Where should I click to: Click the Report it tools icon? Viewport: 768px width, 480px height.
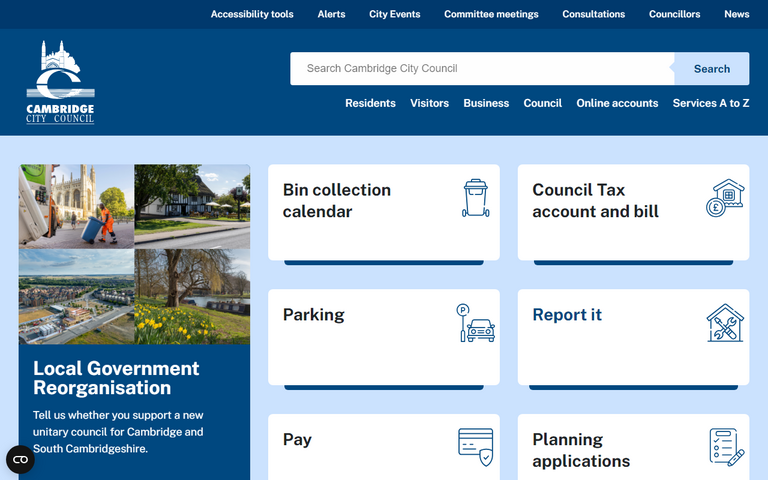725,323
